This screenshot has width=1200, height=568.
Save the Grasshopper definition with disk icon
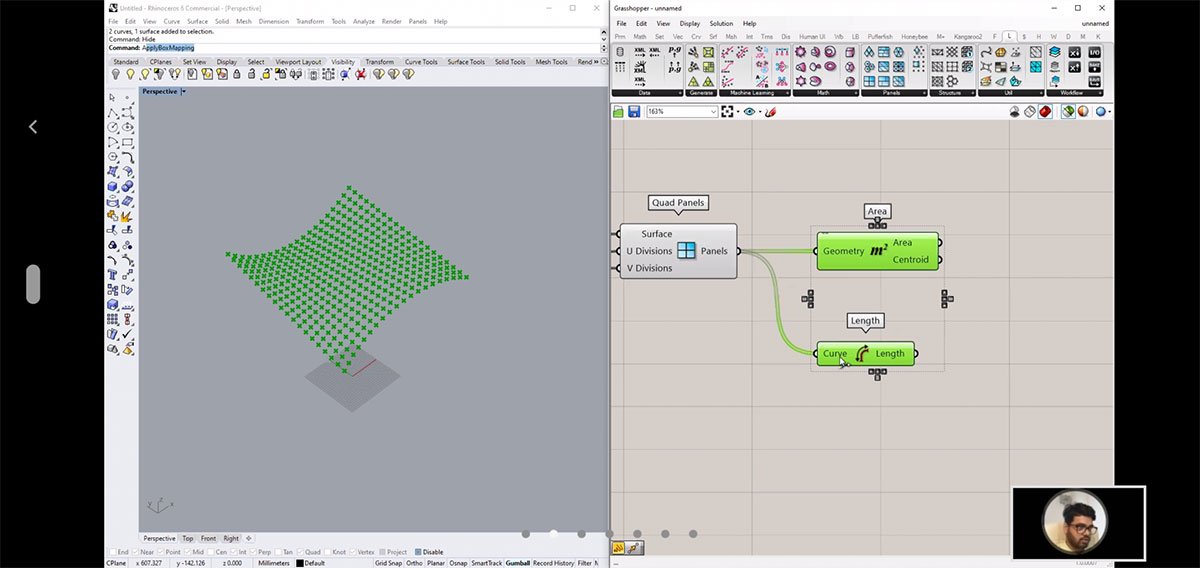coord(634,111)
